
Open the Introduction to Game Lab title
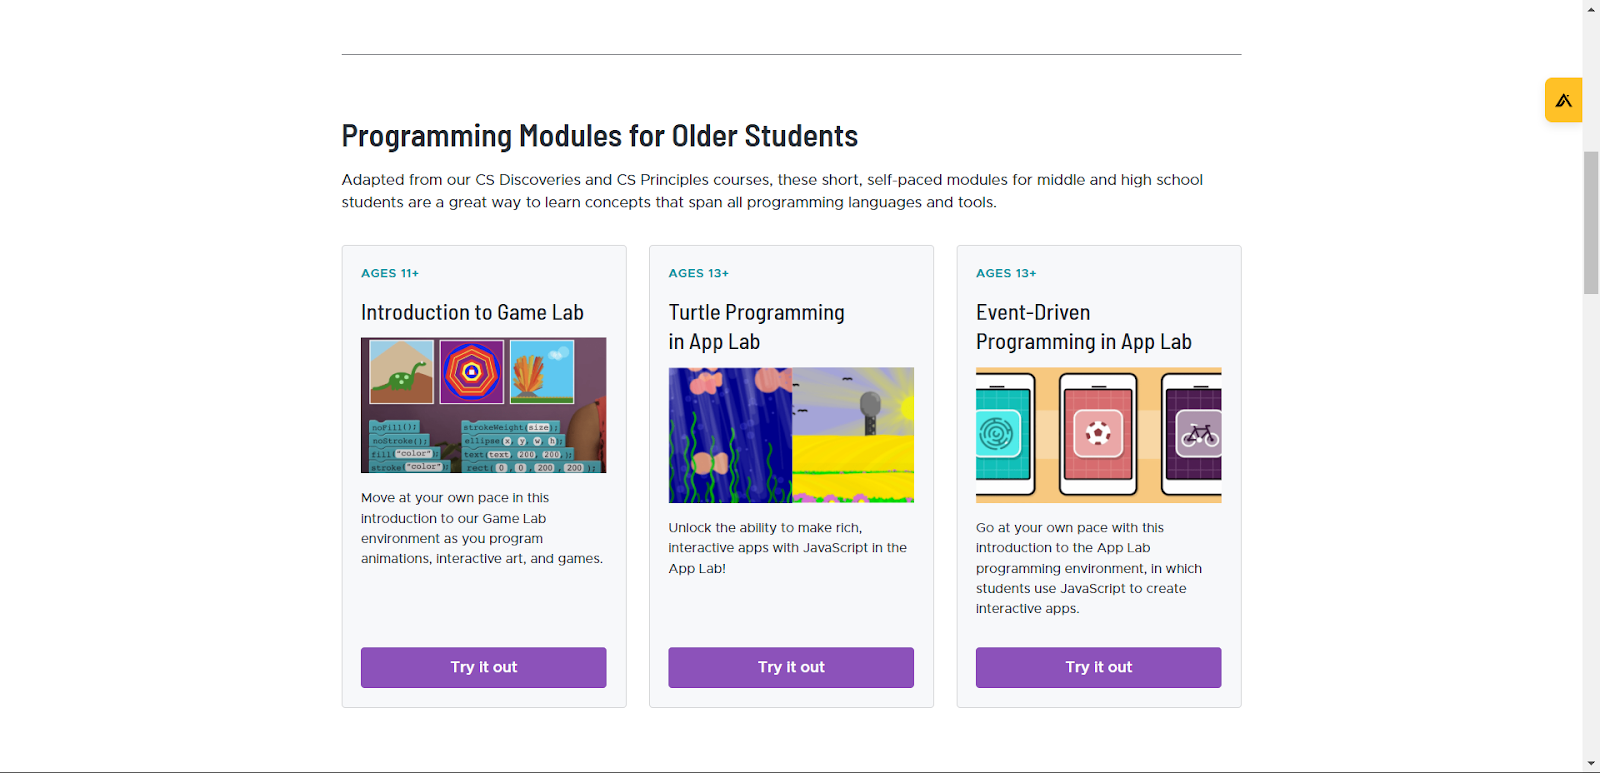472,313
